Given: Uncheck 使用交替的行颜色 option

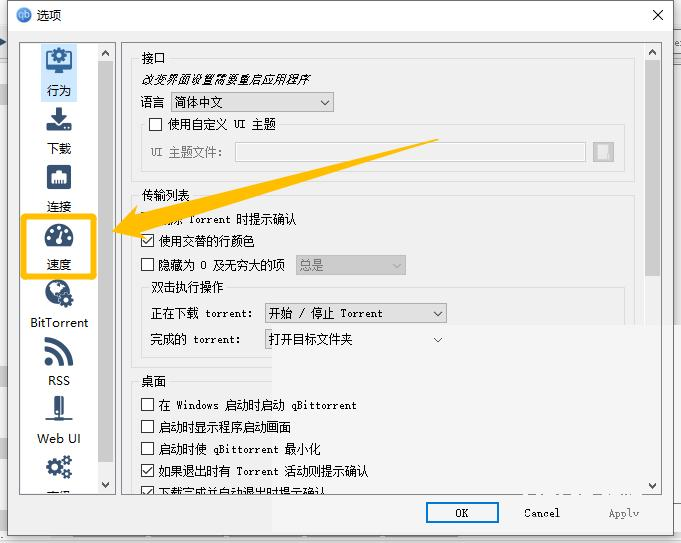Looking at the screenshot, I should (147, 241).
